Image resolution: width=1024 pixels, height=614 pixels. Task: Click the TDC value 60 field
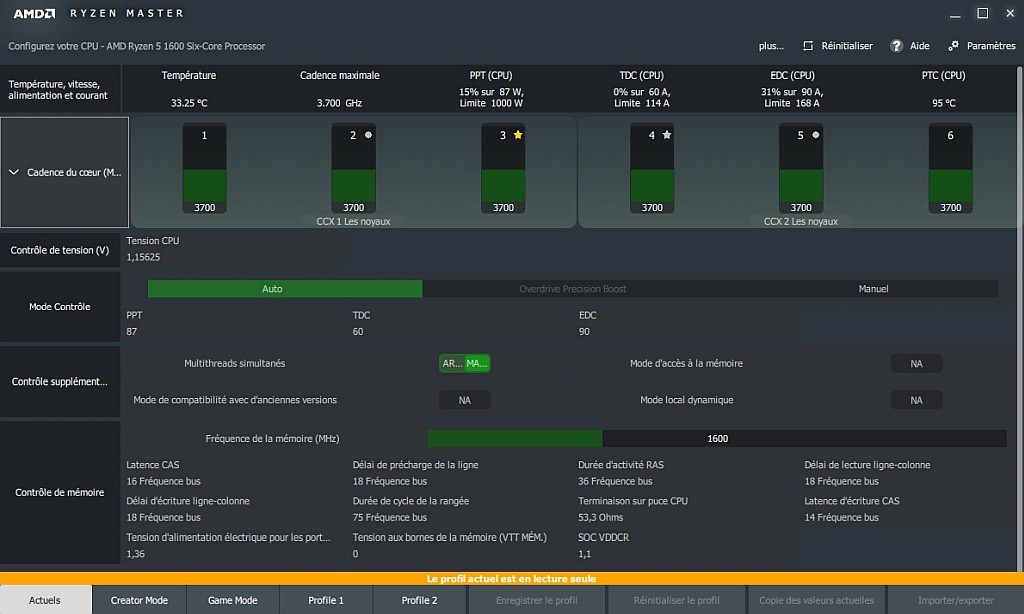[358, 331]
